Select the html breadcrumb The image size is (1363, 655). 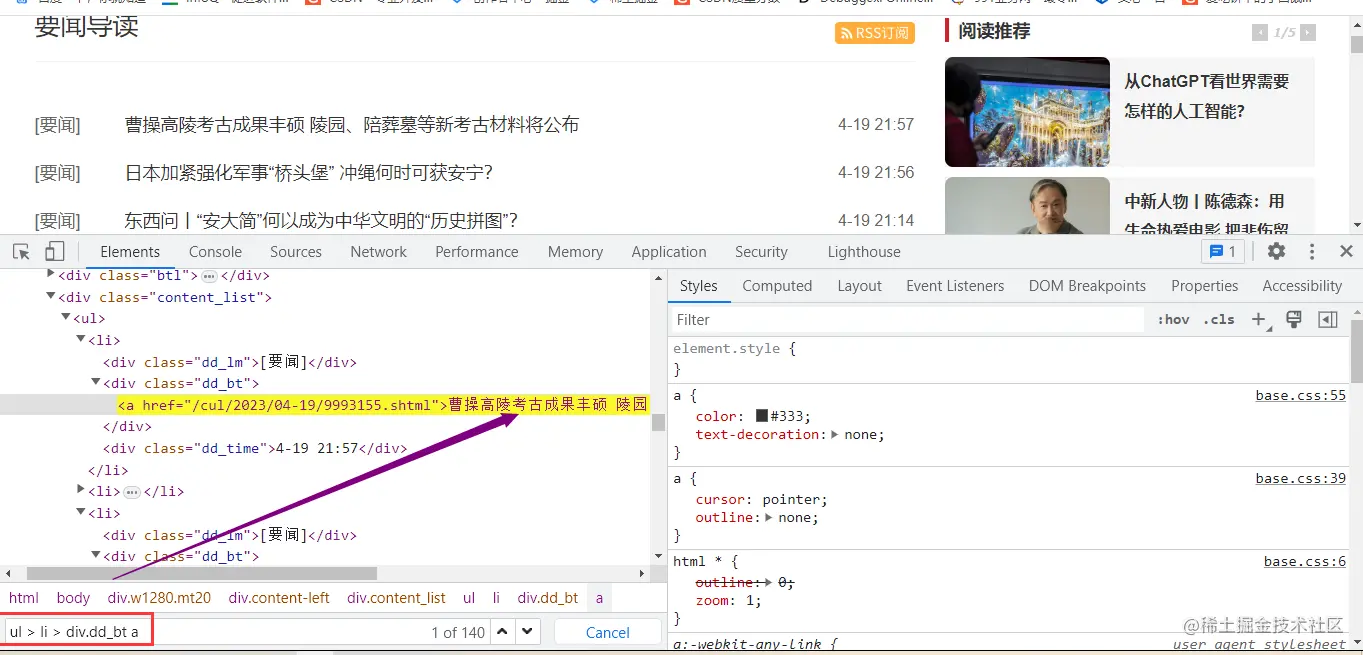pyautogui.click(x=24, y=598)
